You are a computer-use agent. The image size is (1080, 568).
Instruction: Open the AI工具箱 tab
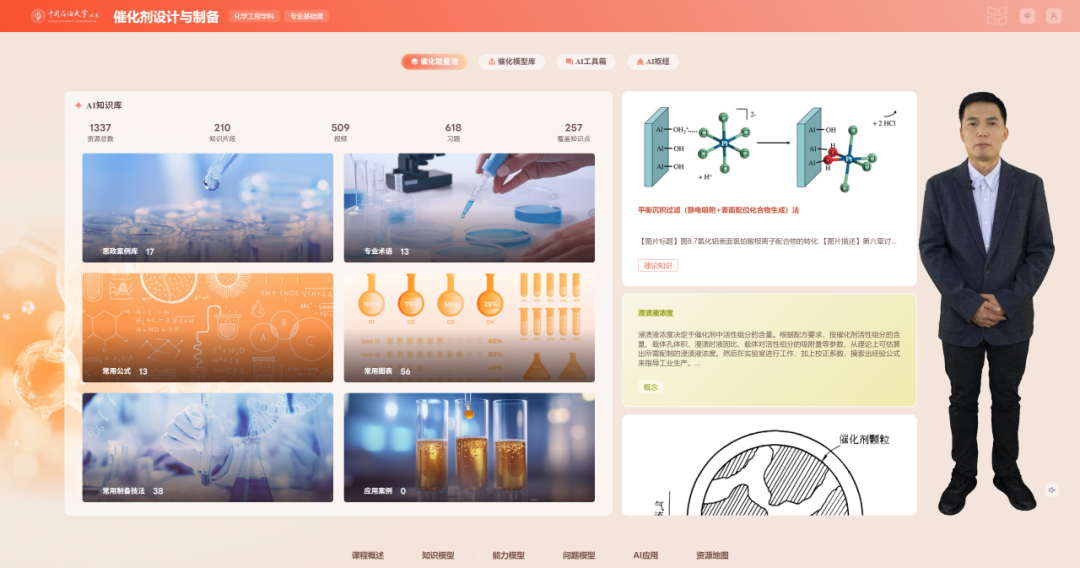(586, 62)
